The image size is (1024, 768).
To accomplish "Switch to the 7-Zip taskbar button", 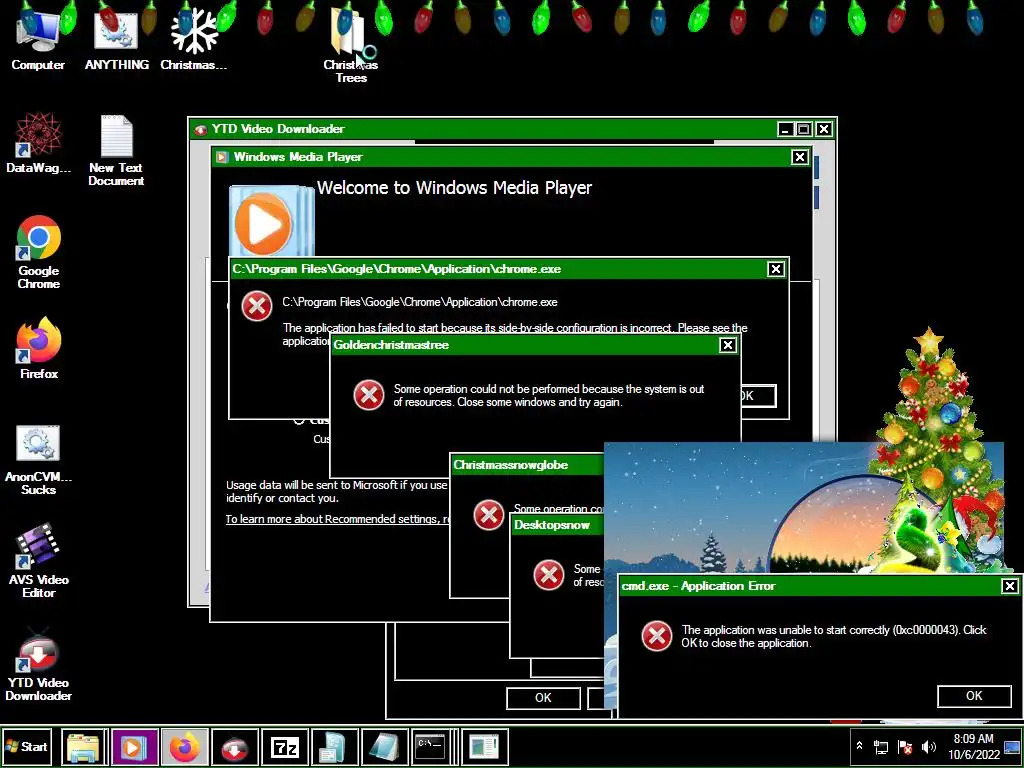I will (x=284, y=747).
